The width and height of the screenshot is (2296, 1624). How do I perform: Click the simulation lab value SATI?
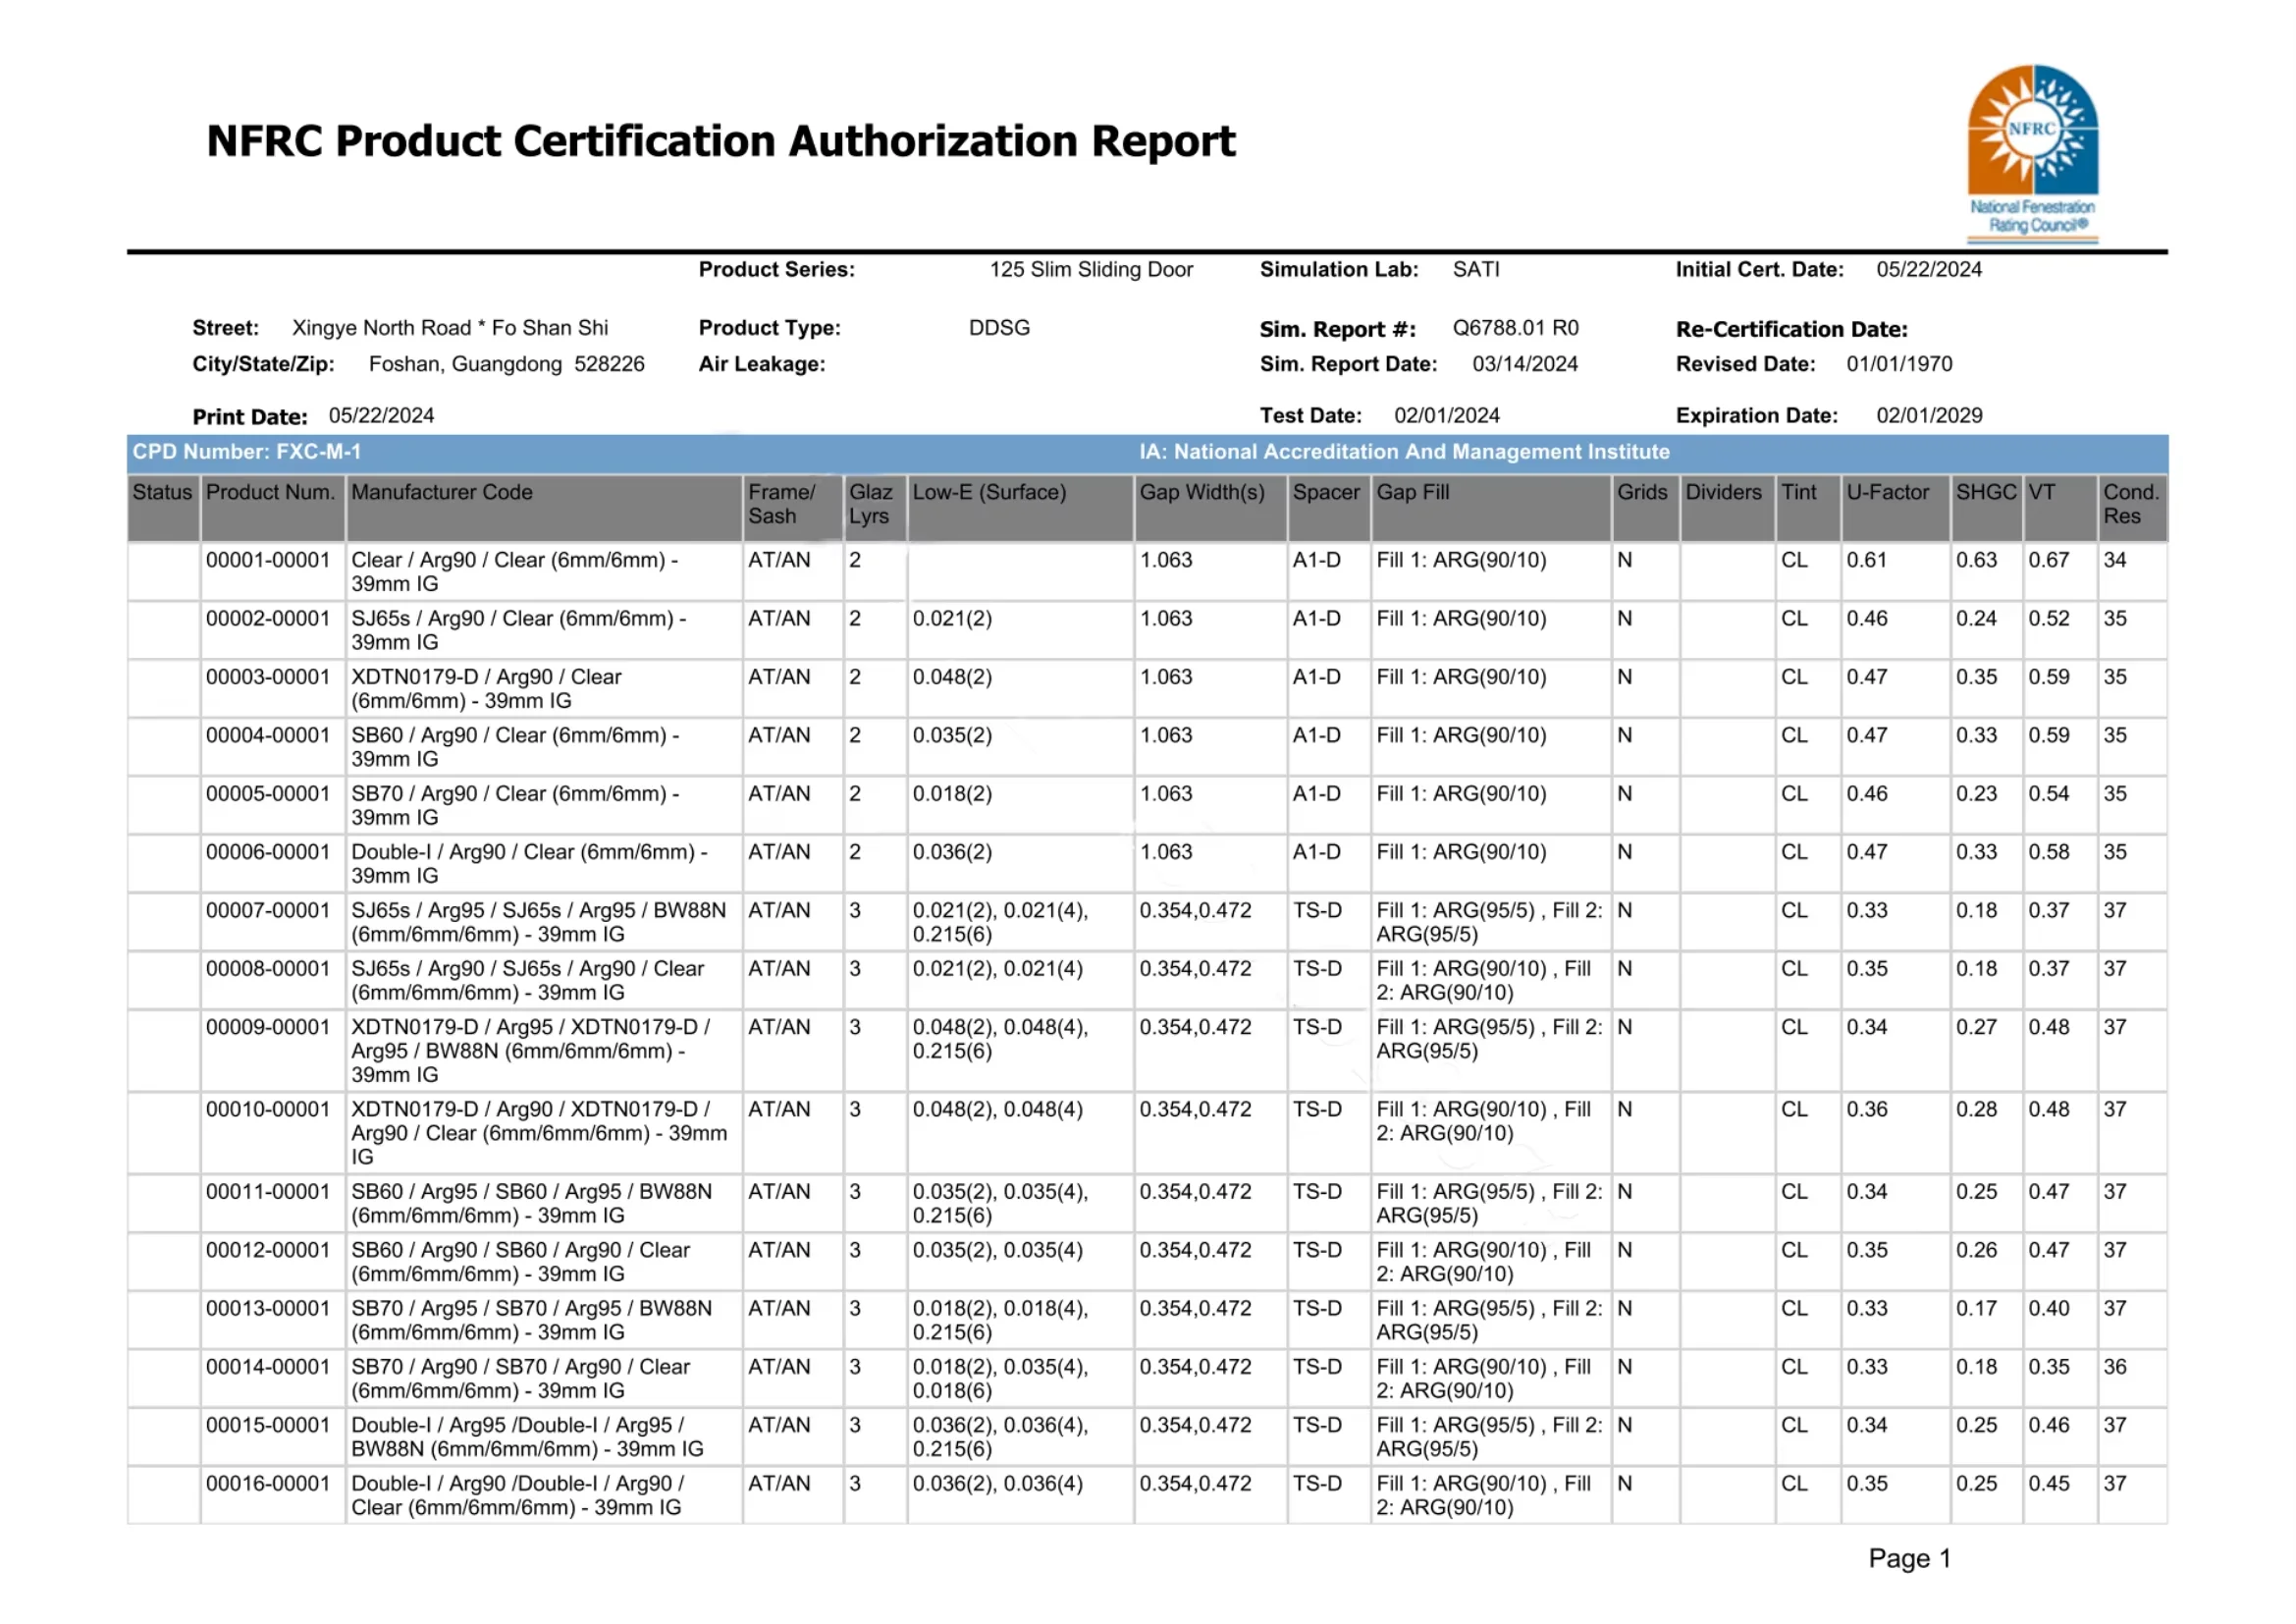[1476, 270]
